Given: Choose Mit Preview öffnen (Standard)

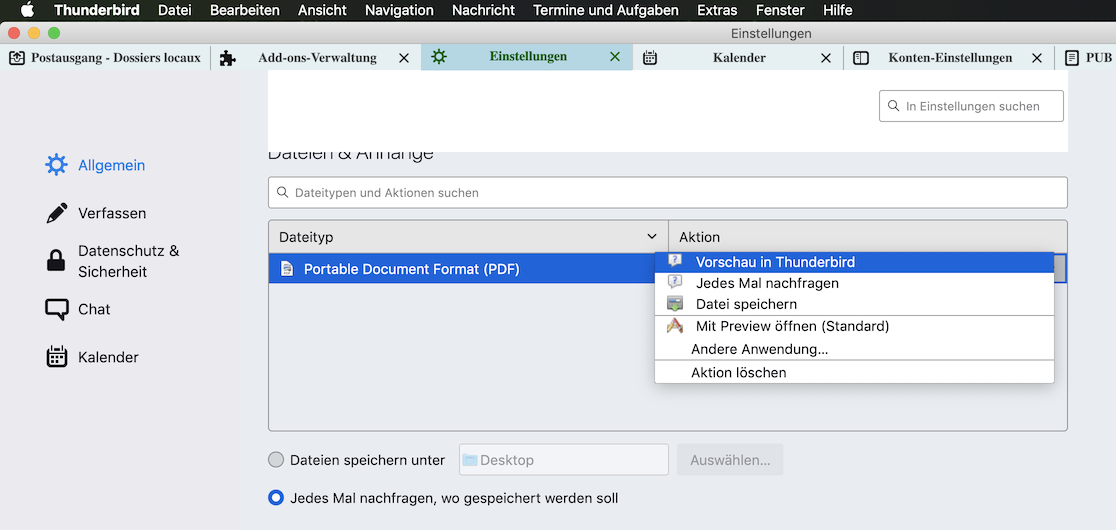Looking at the screenshot, I should (x=854, y=327).
